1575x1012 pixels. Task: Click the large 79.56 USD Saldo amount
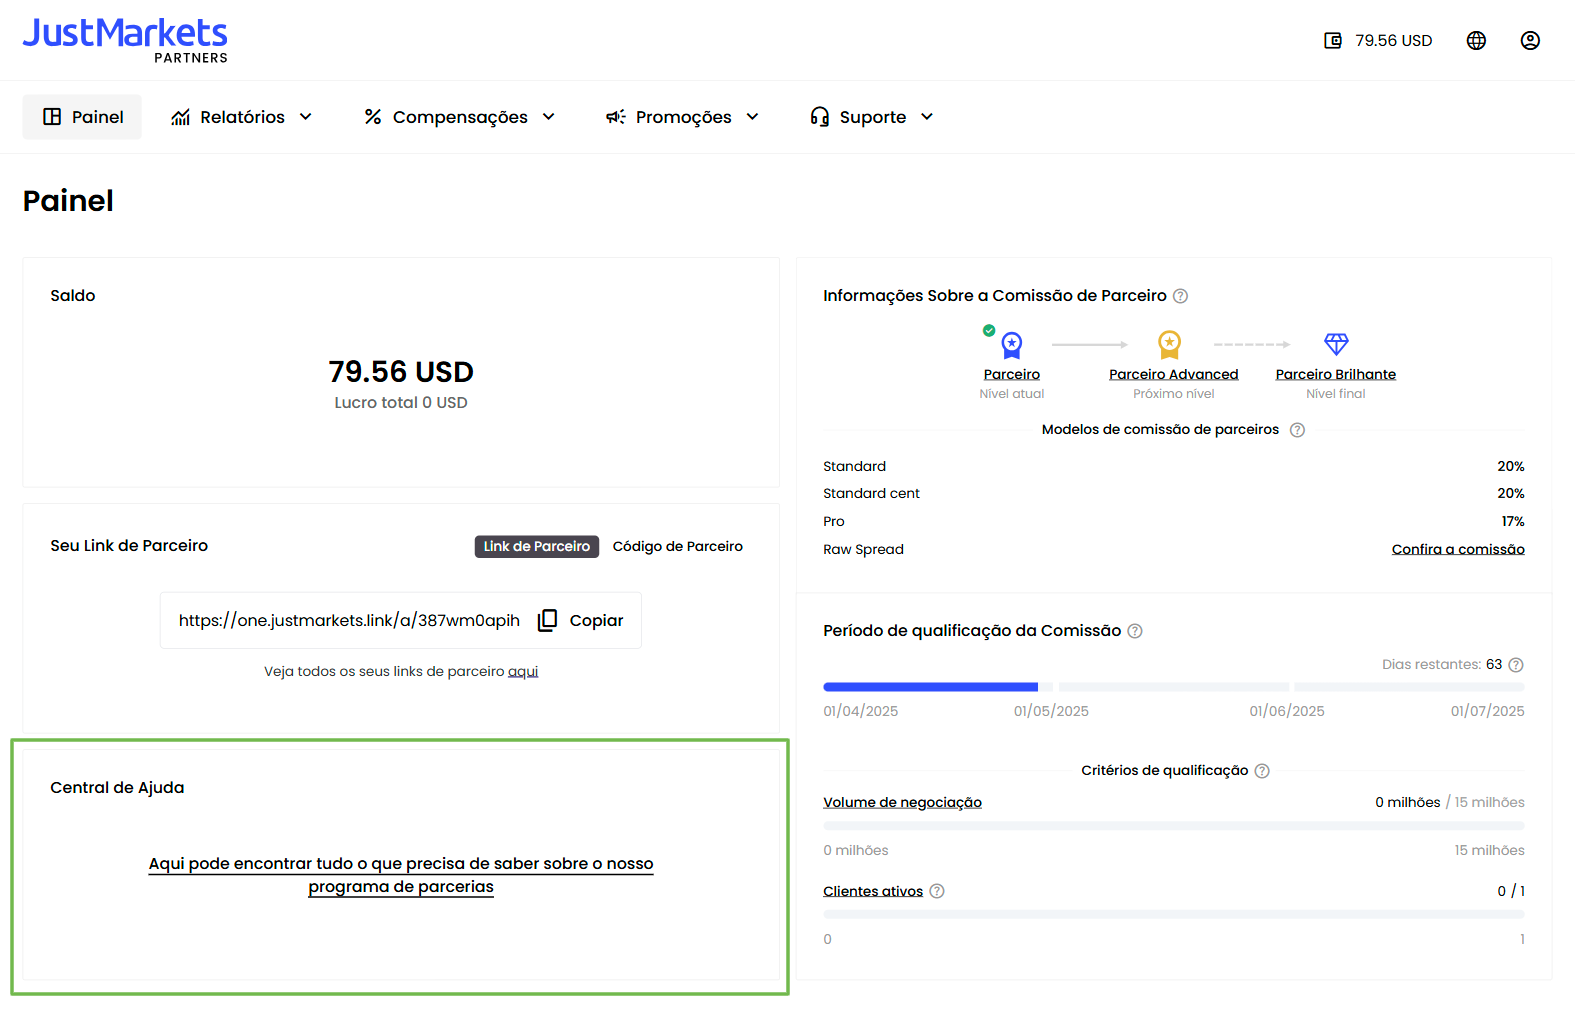(401, 372)
